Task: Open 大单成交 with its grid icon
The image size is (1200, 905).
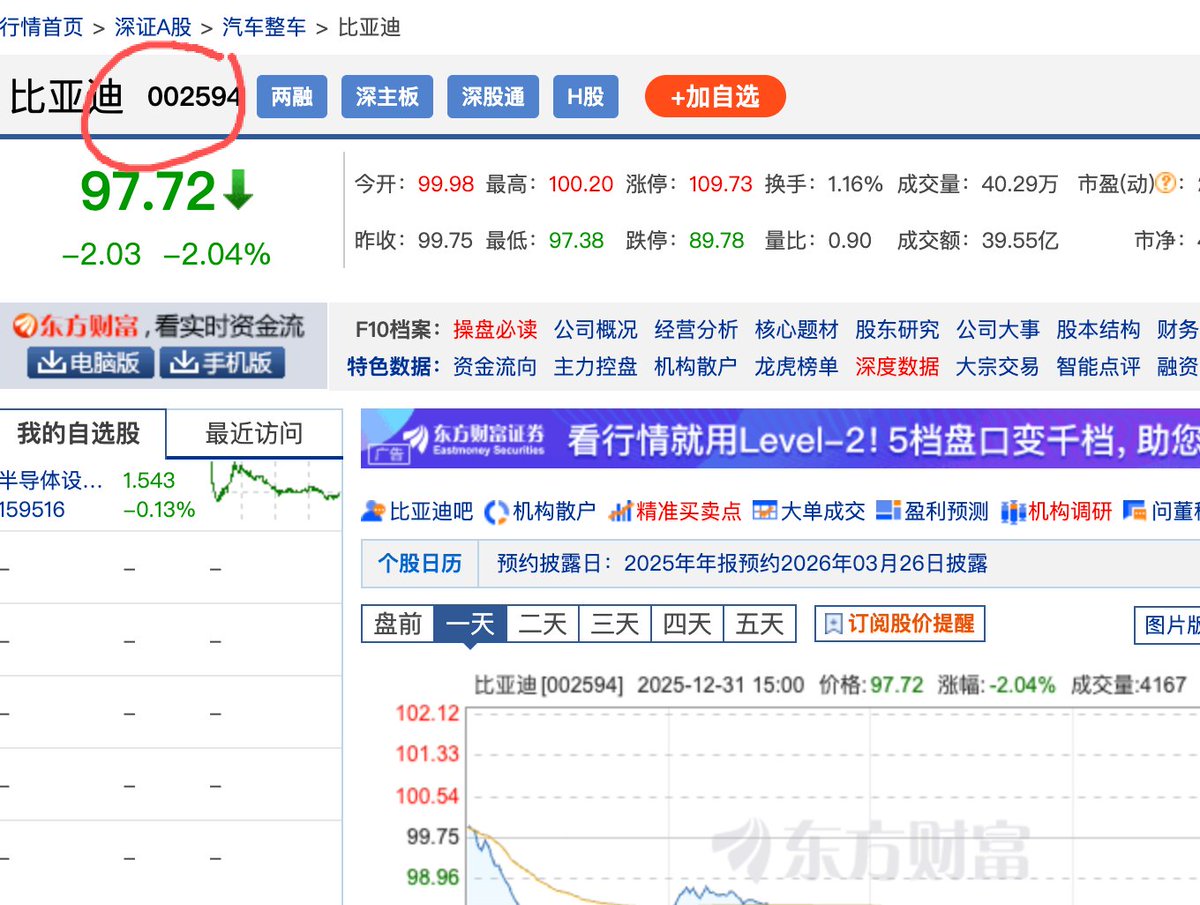Action: pyautogui.click(x=768, y=511)
